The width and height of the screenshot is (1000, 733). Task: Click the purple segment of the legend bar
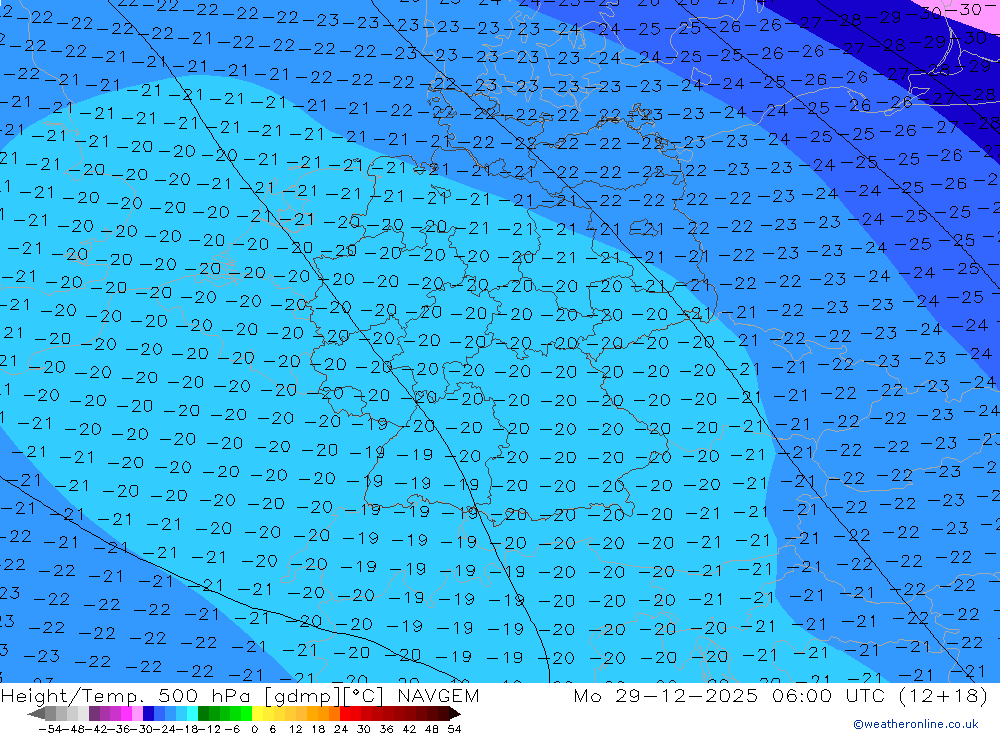pos(105,714)
